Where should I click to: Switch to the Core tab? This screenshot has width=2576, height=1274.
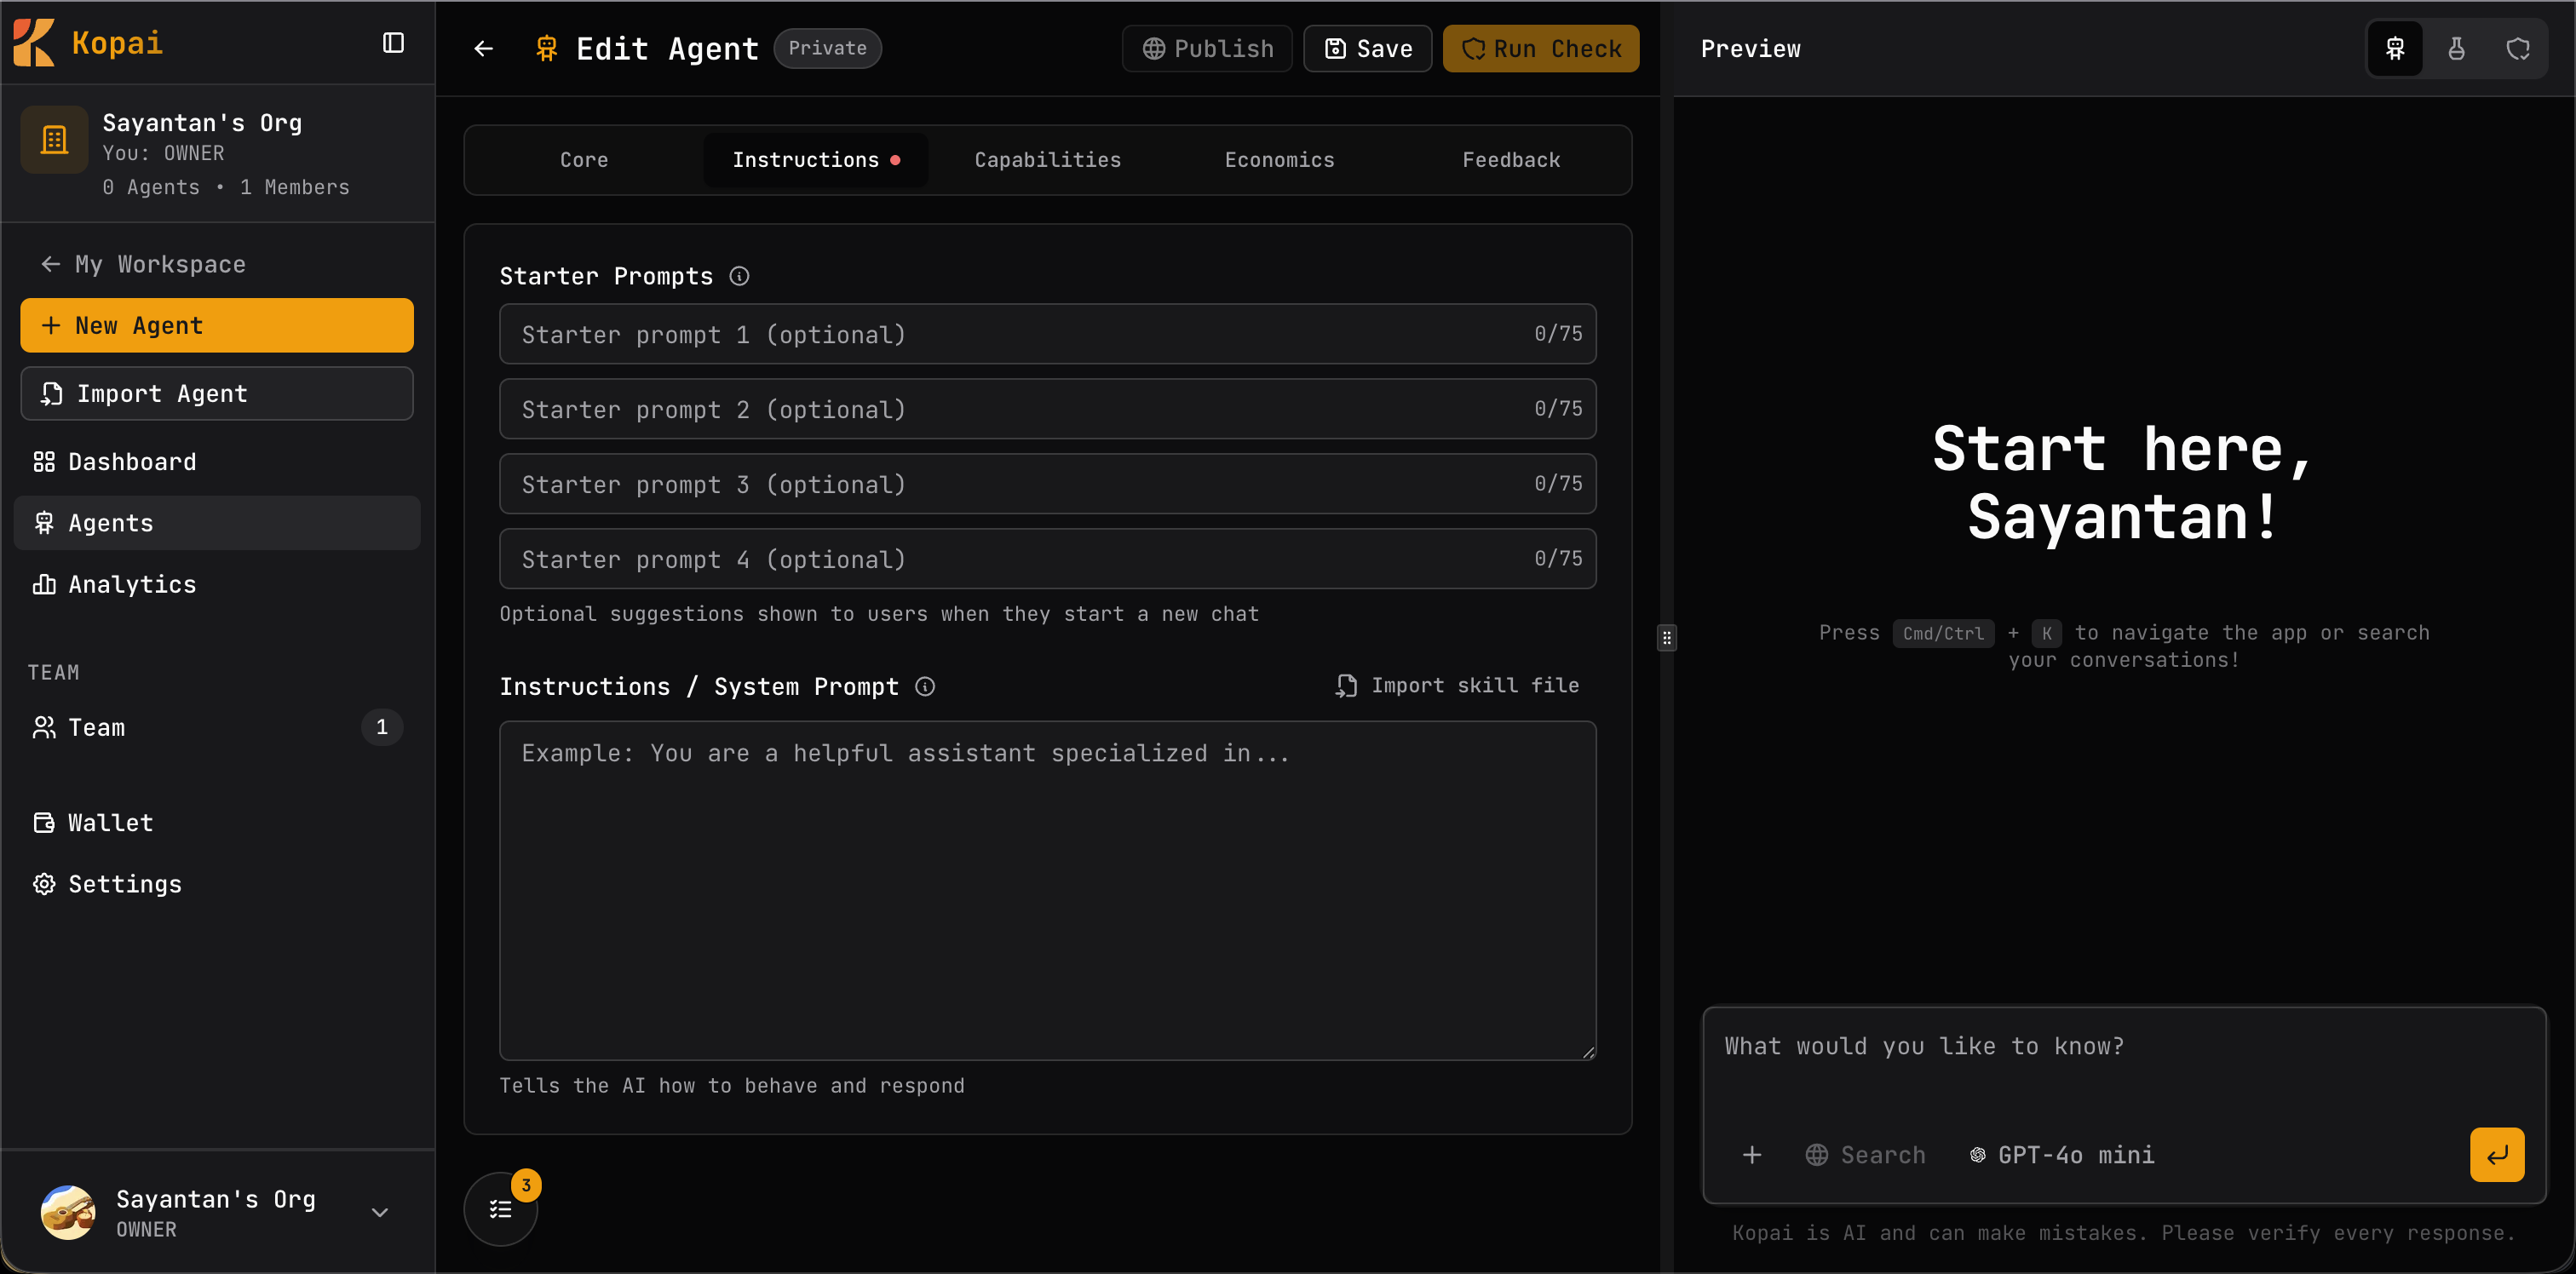[x=584, y=160]
